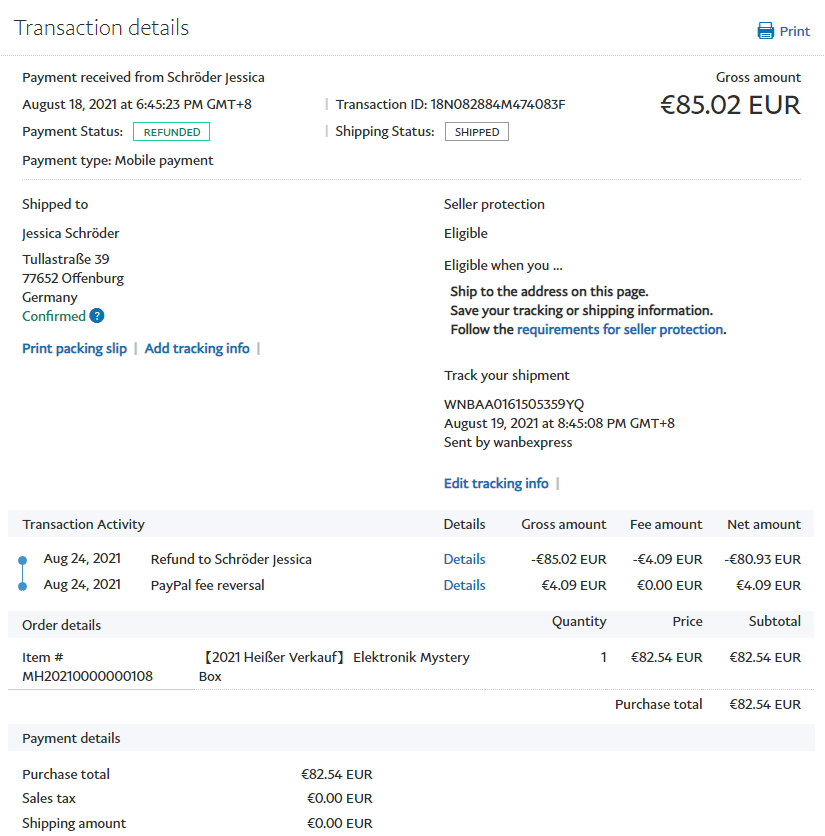Click tracking number WNBAA0161505359YQ
The width and height of the screenshot is (825, 836).
pos(514,404)
